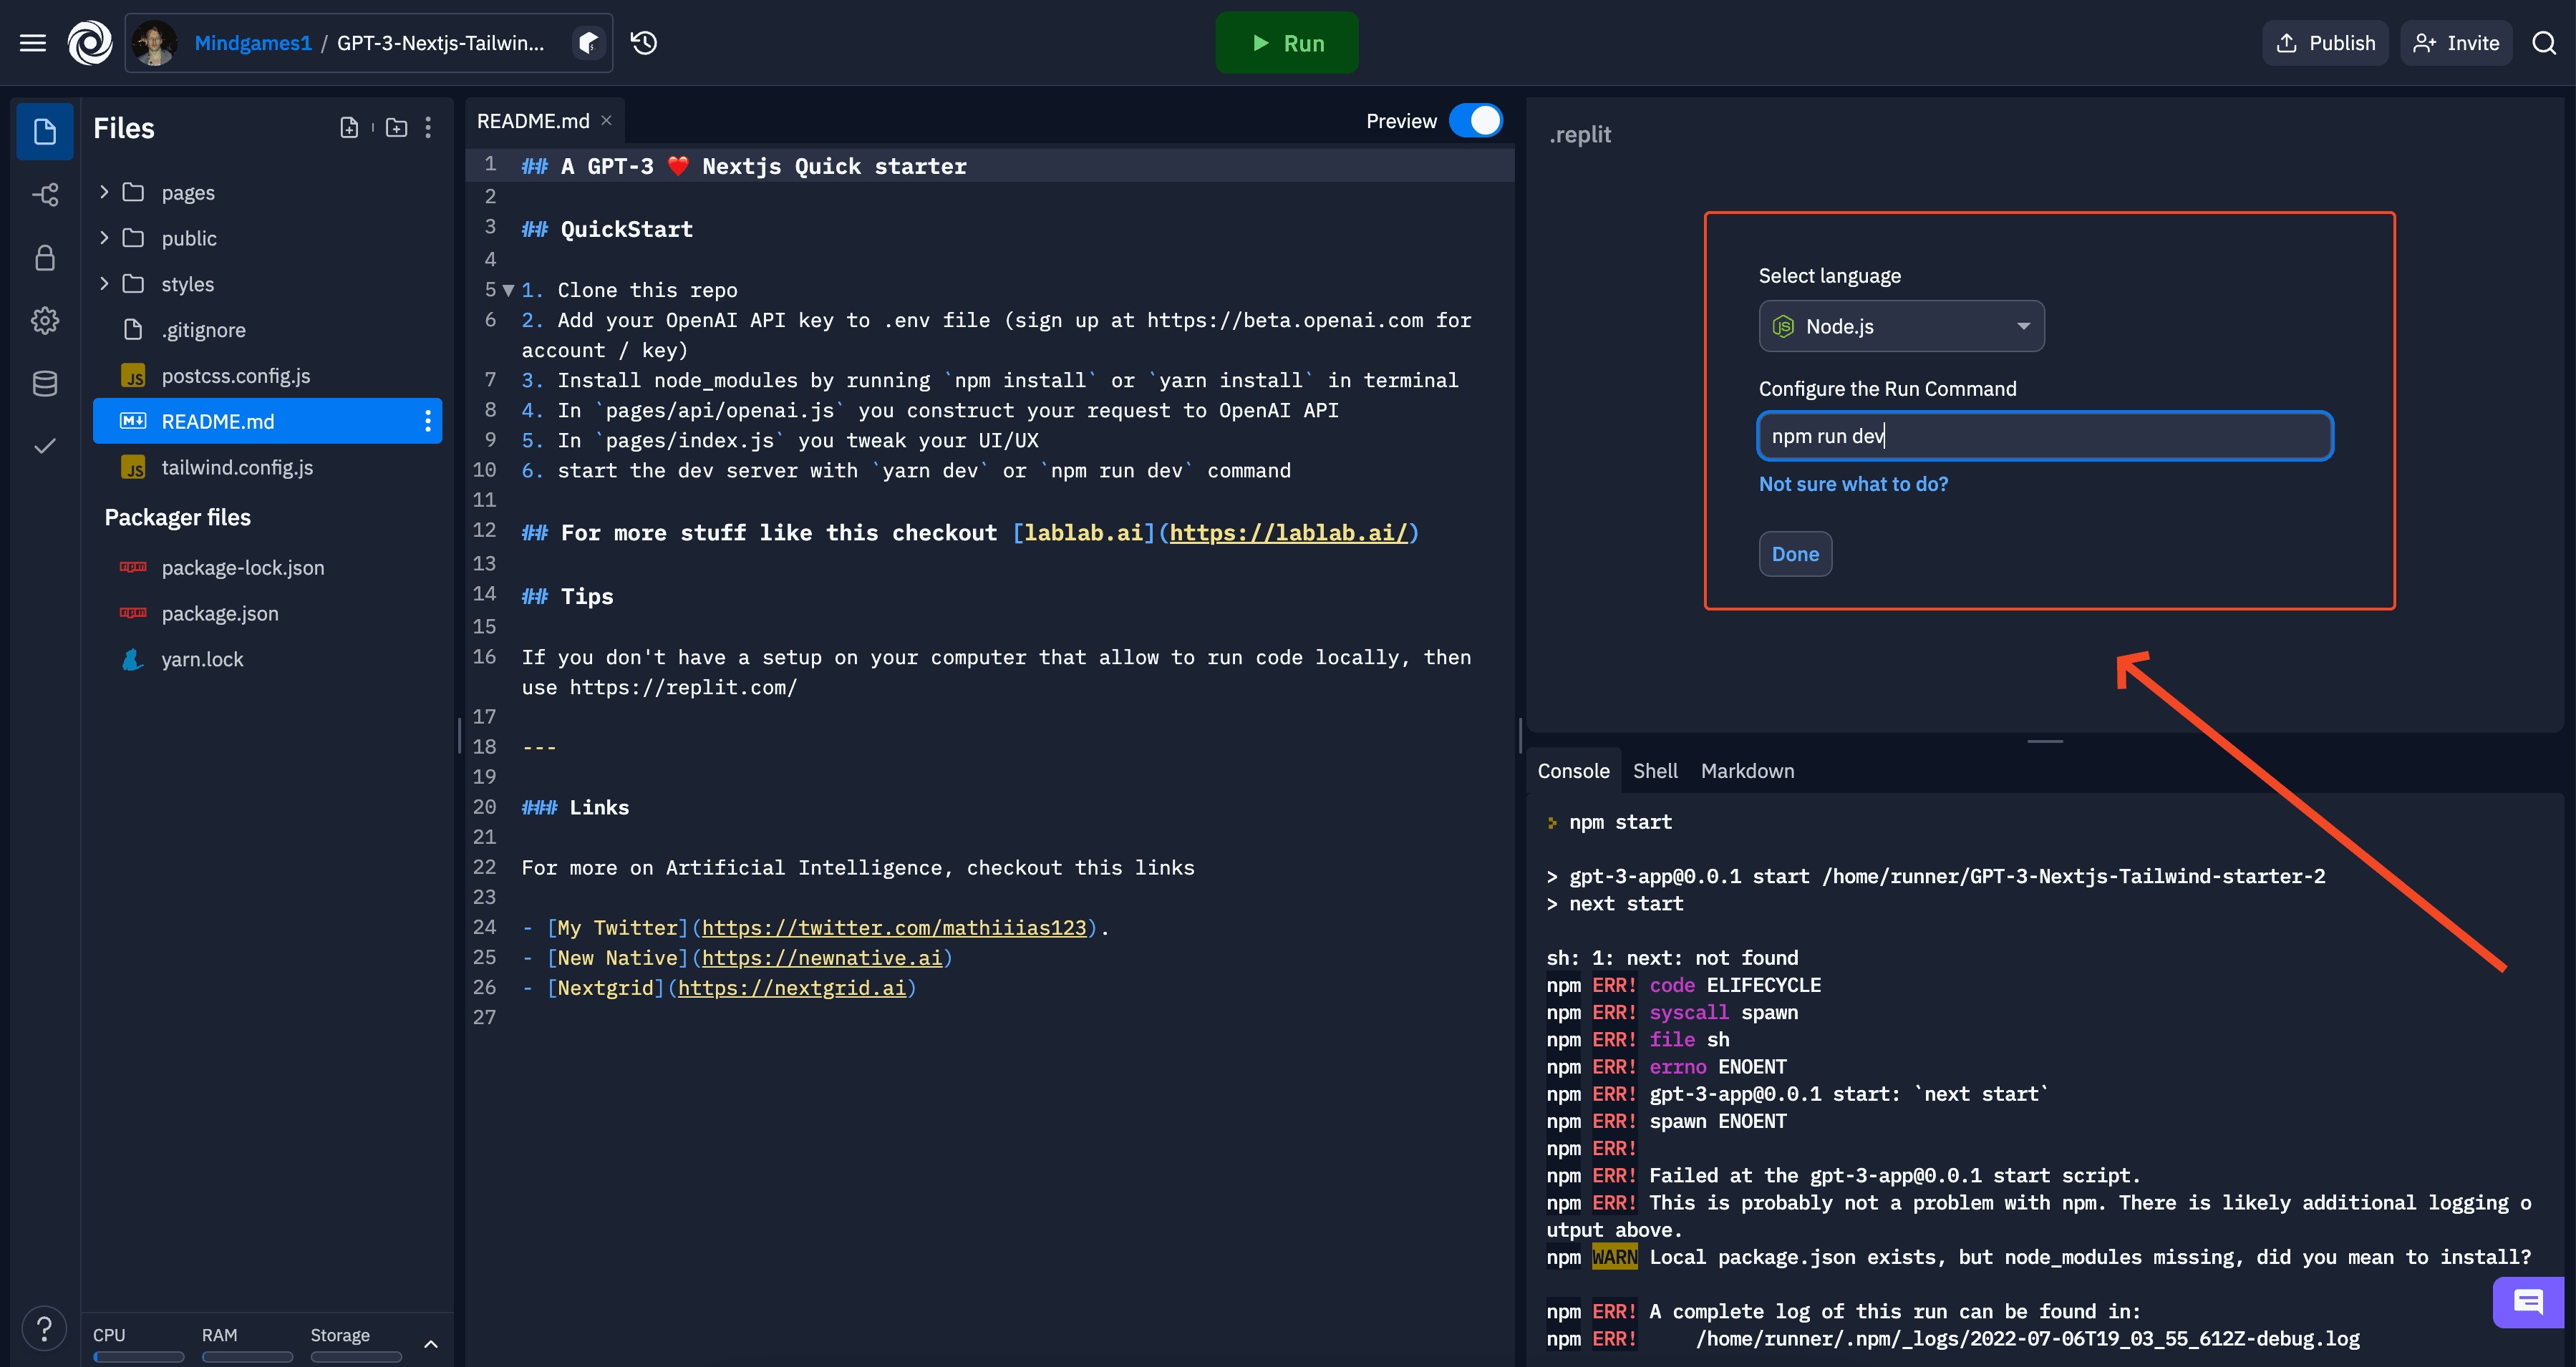Screen dimensions: 2576x1367
Task: Open the Secrets lock sidebar icon
Action: (45, 258)
